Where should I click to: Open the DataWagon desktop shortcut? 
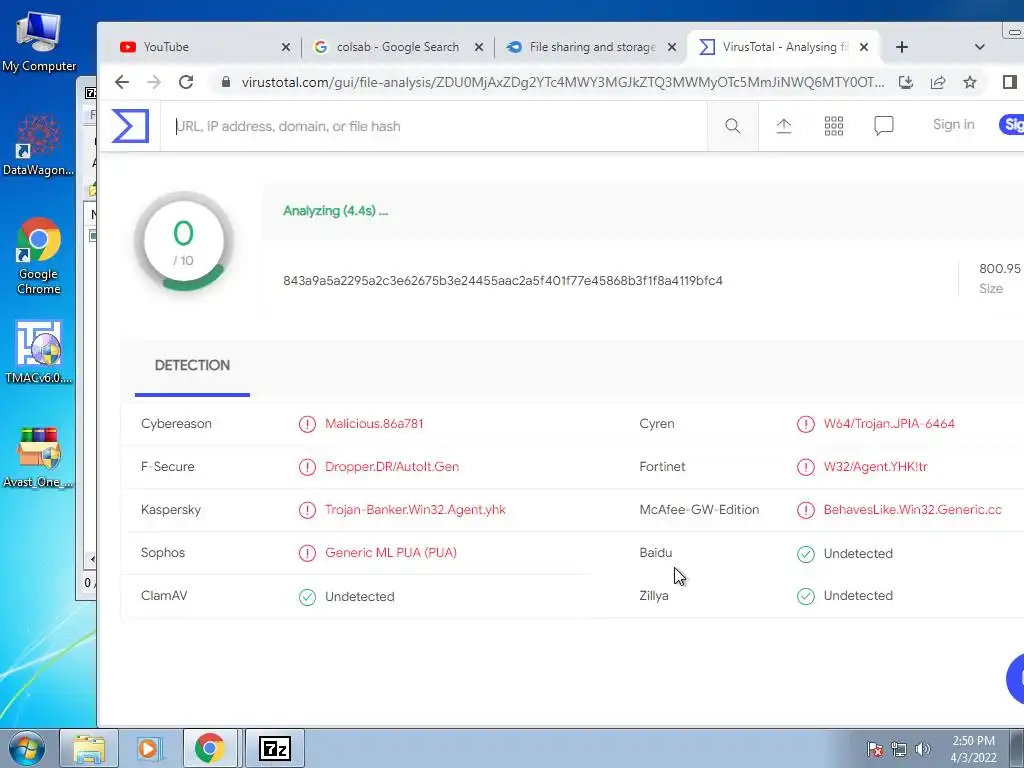click(39, 145)
